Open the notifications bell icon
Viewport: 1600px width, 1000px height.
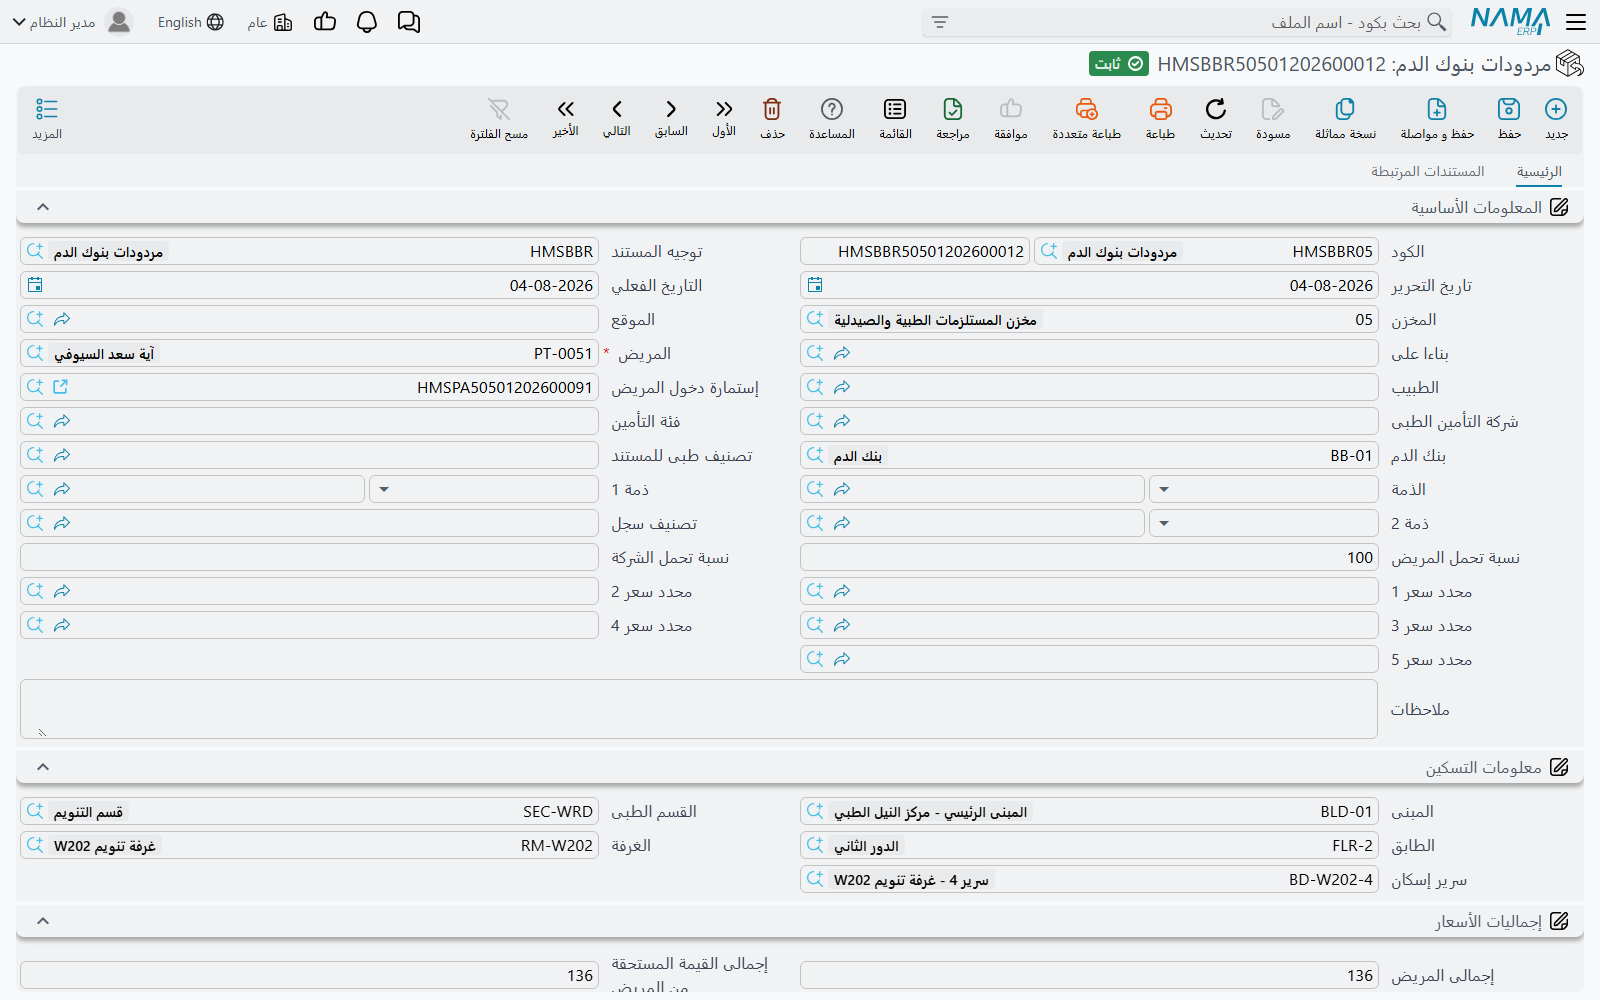tap(367, 22)
